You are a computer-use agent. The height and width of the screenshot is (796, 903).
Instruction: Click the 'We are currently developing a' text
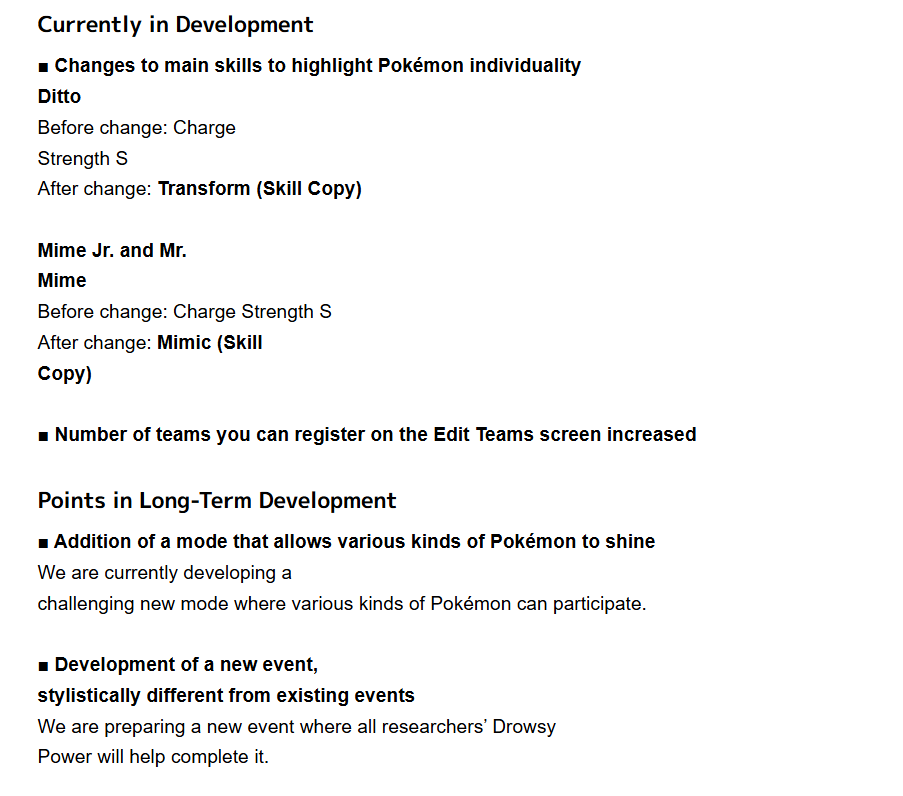[x=164, y=573]
